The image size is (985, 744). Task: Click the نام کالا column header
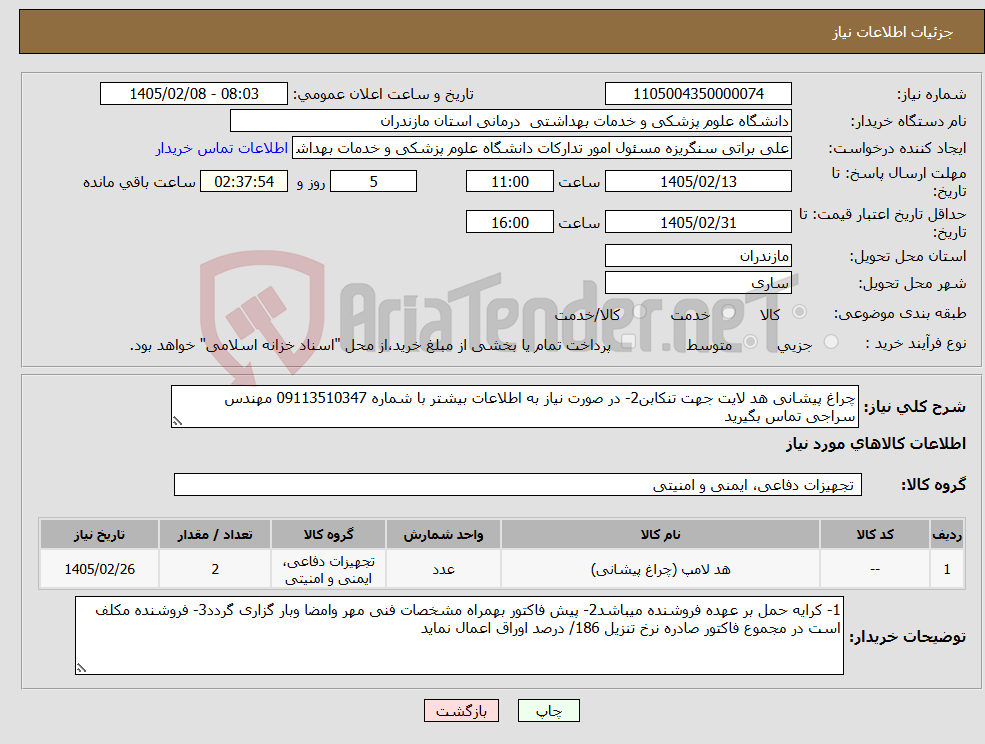pos(660,534)
